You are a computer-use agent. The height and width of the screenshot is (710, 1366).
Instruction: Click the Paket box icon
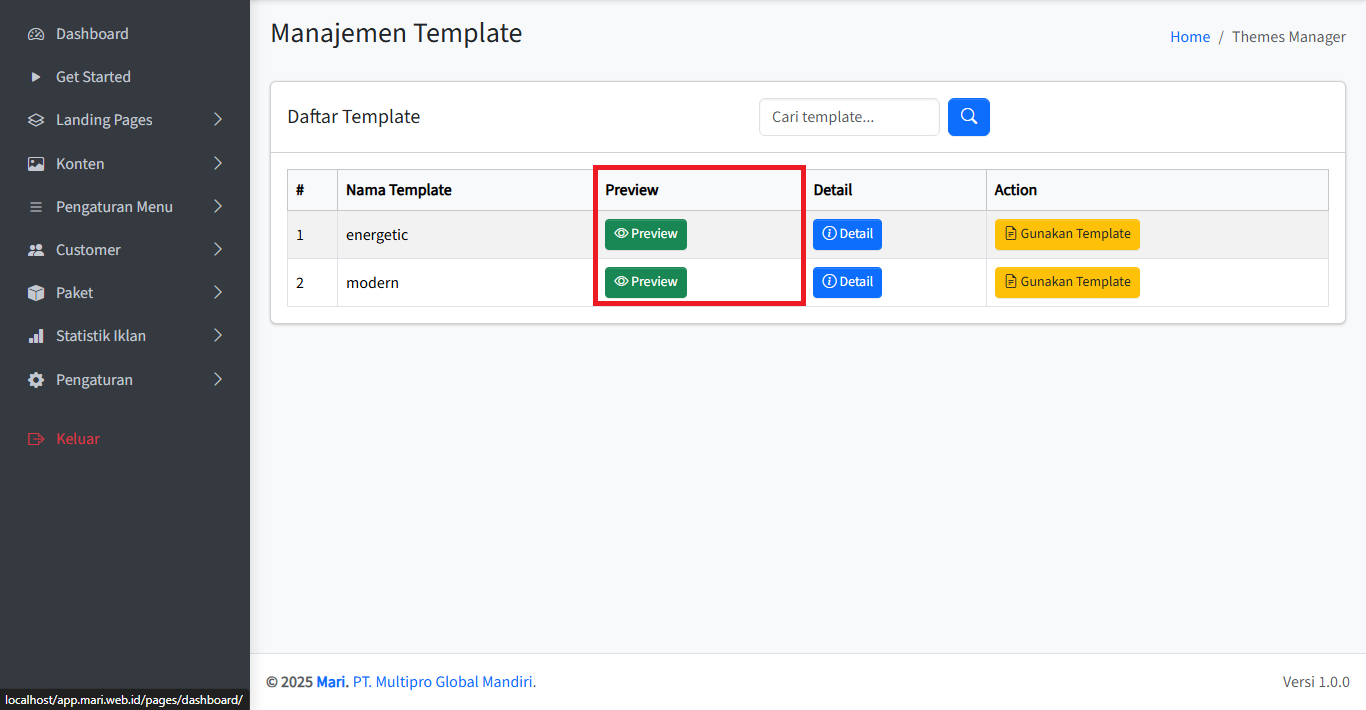36,293
